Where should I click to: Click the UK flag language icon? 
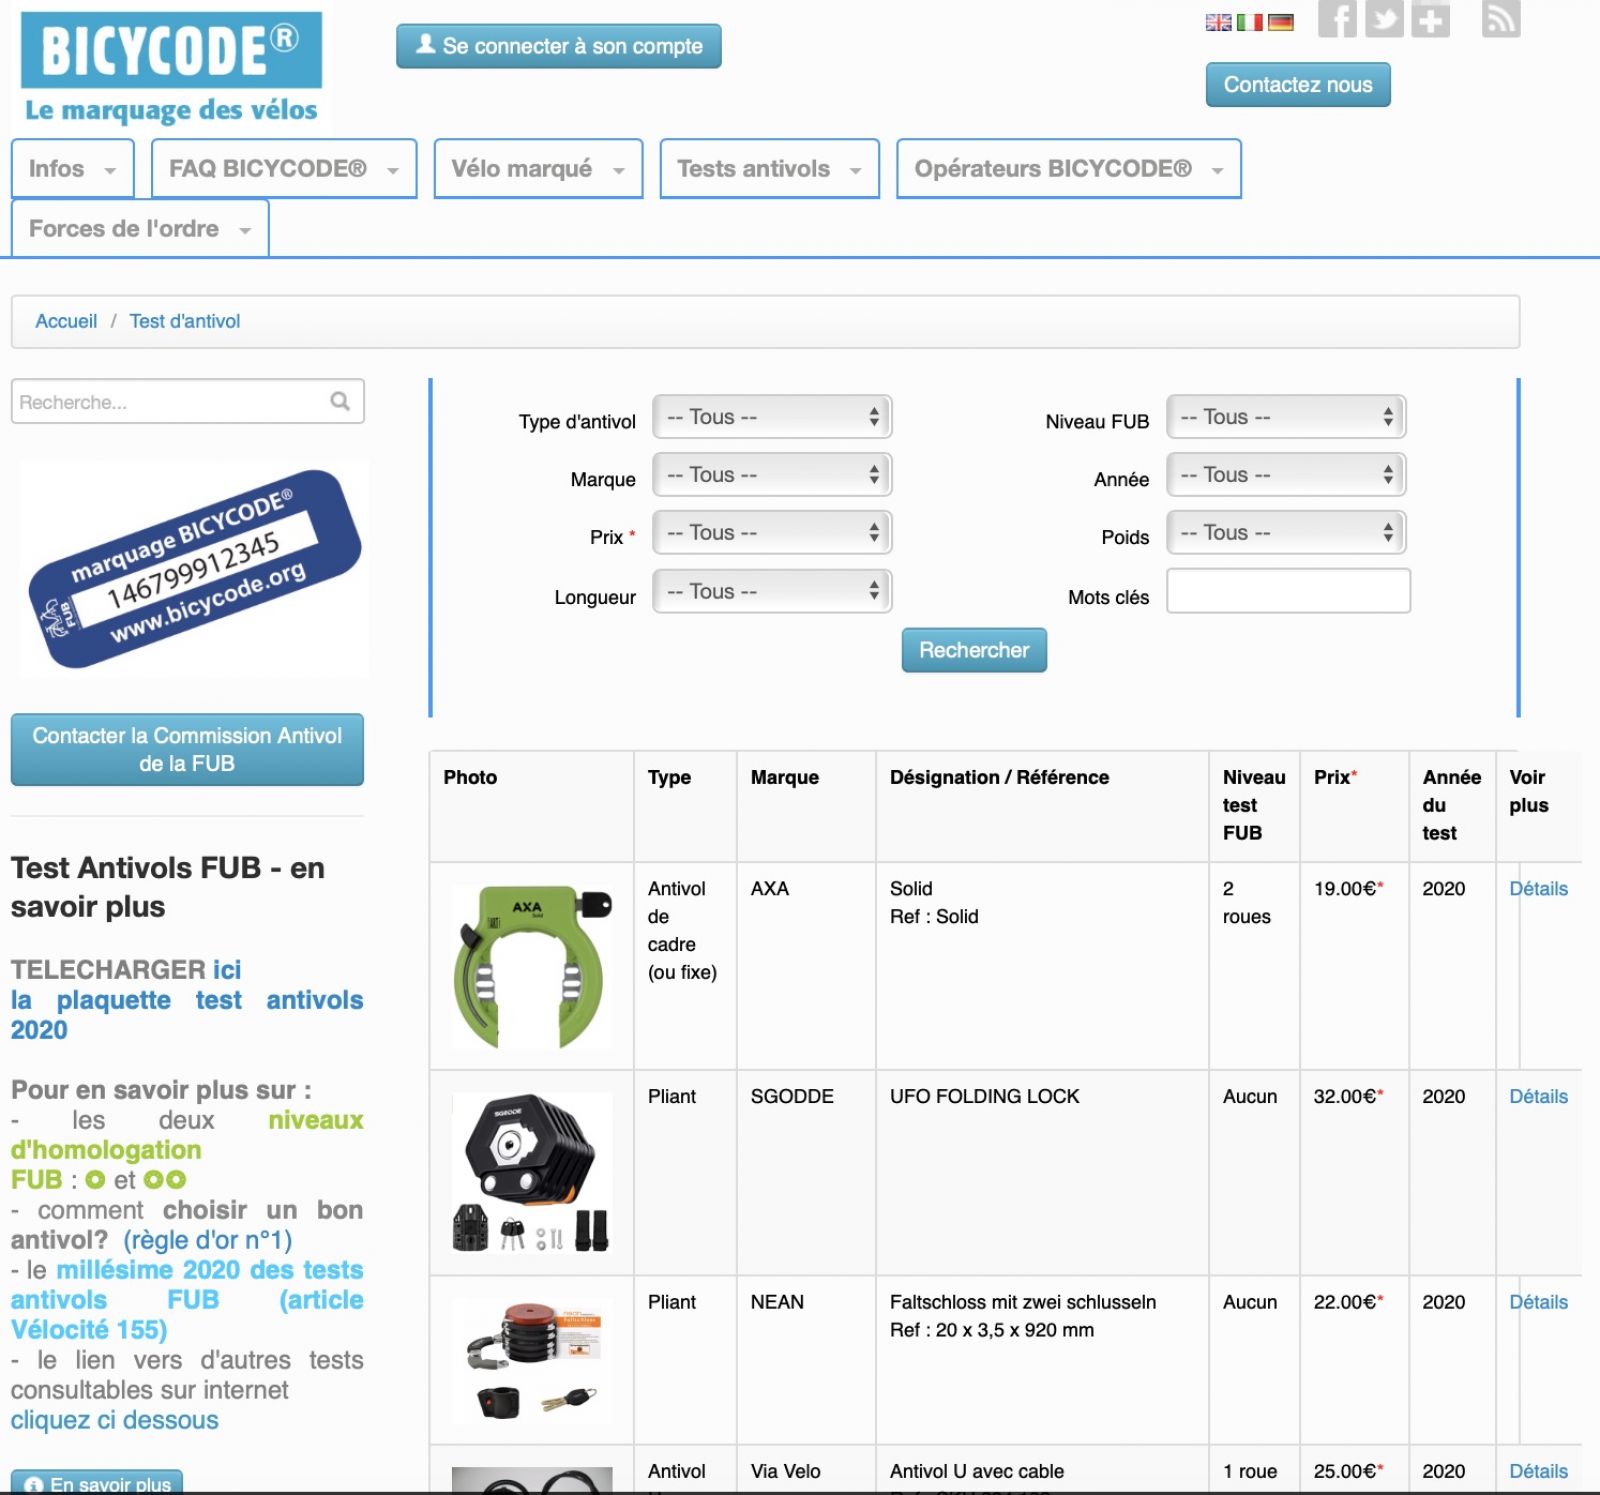(1218, 22)
